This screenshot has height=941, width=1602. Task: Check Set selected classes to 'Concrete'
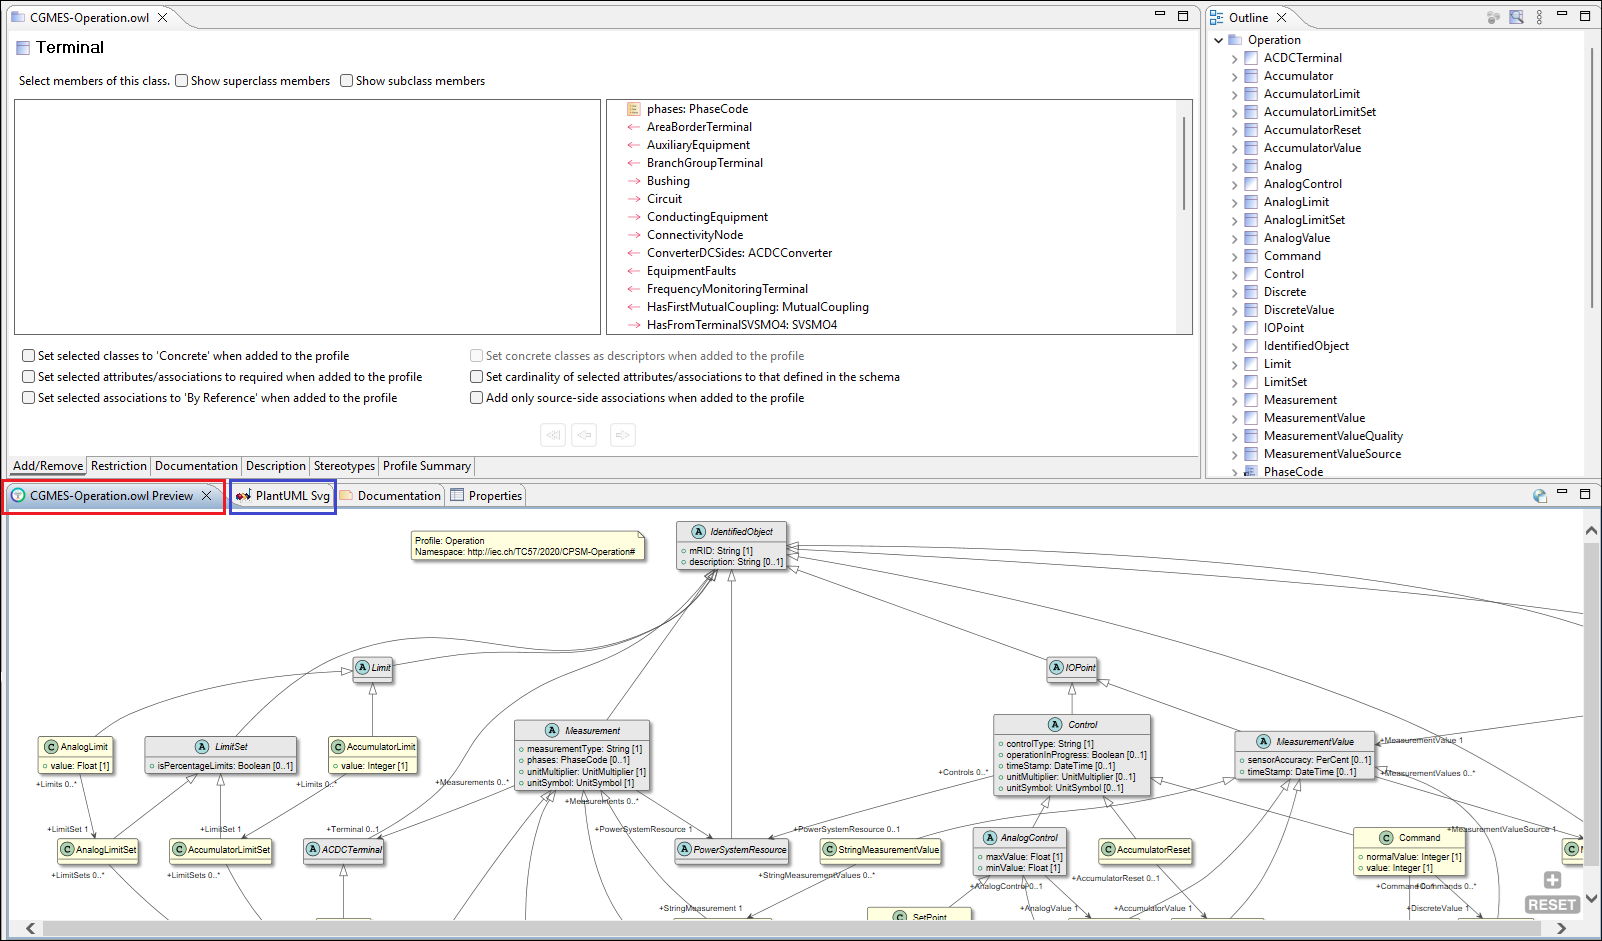point(29,356)
